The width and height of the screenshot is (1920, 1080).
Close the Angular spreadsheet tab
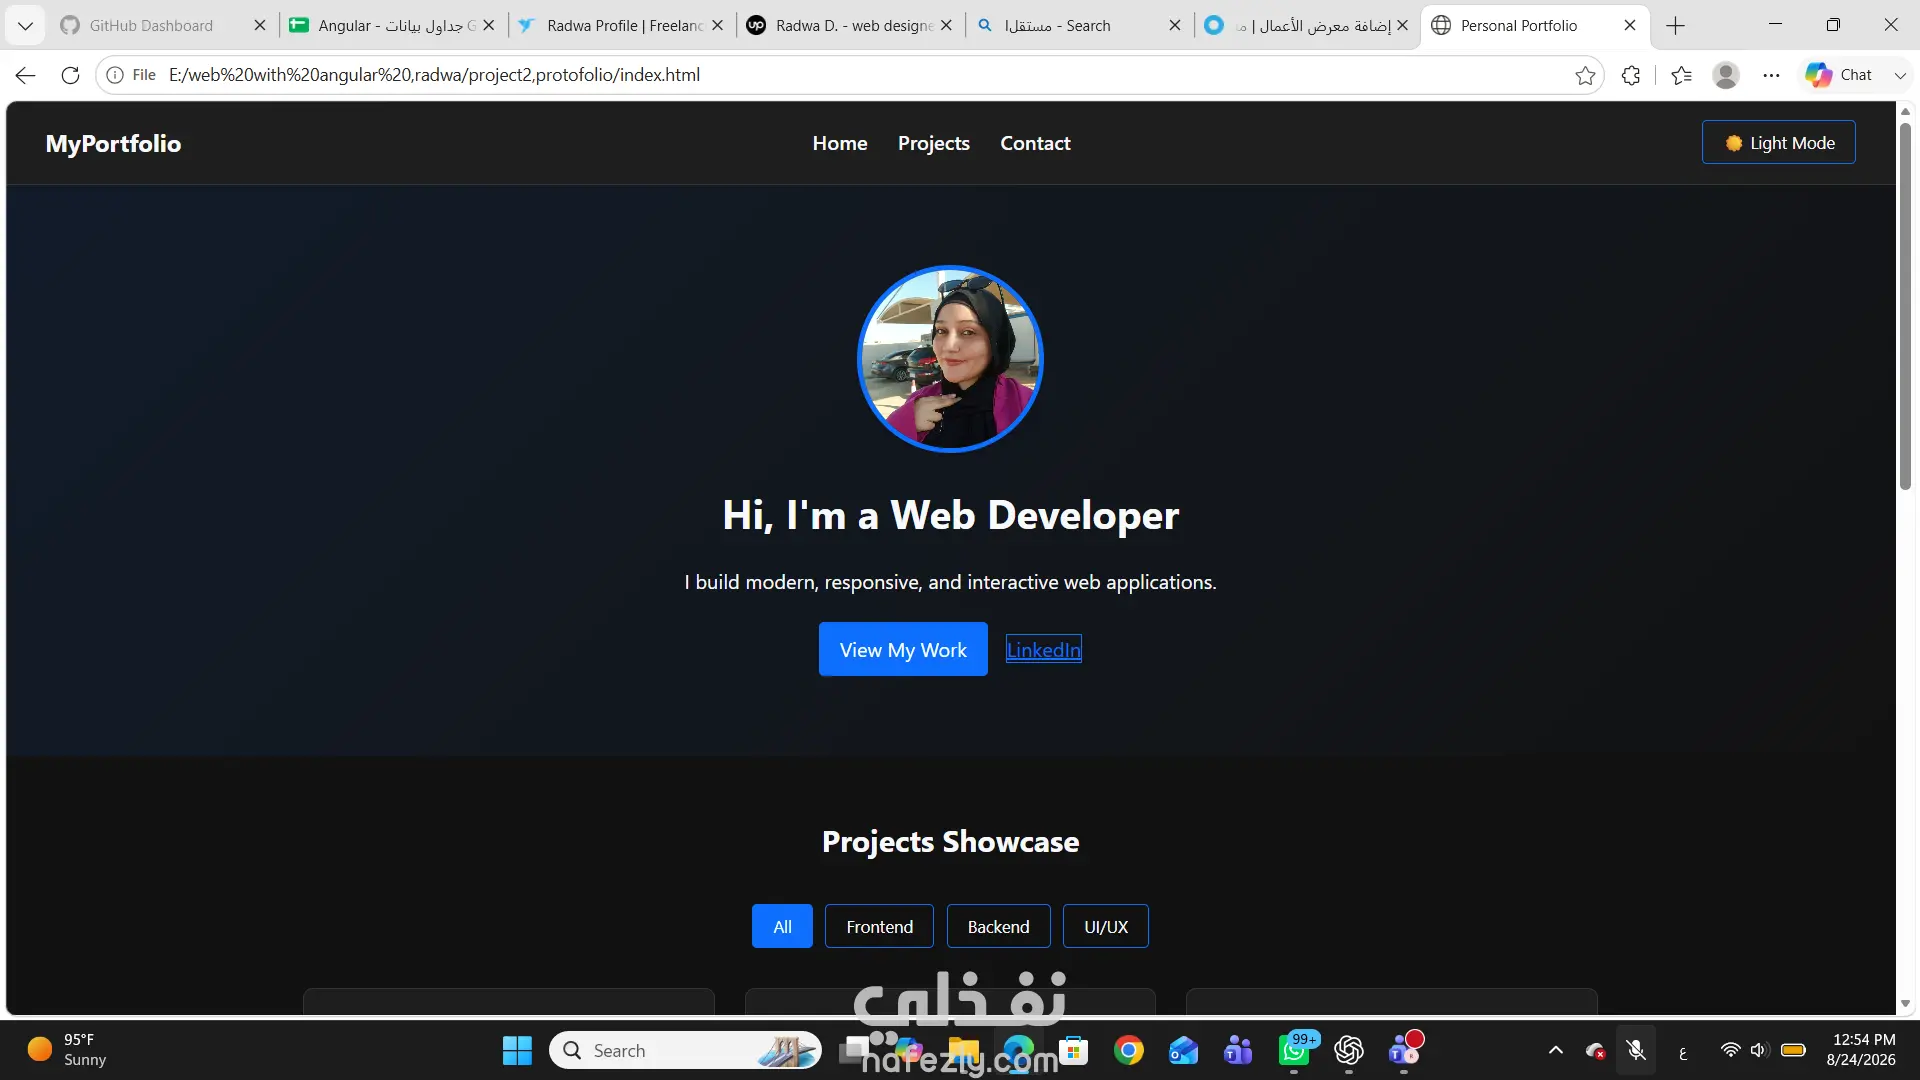click(x=489, y=25)
